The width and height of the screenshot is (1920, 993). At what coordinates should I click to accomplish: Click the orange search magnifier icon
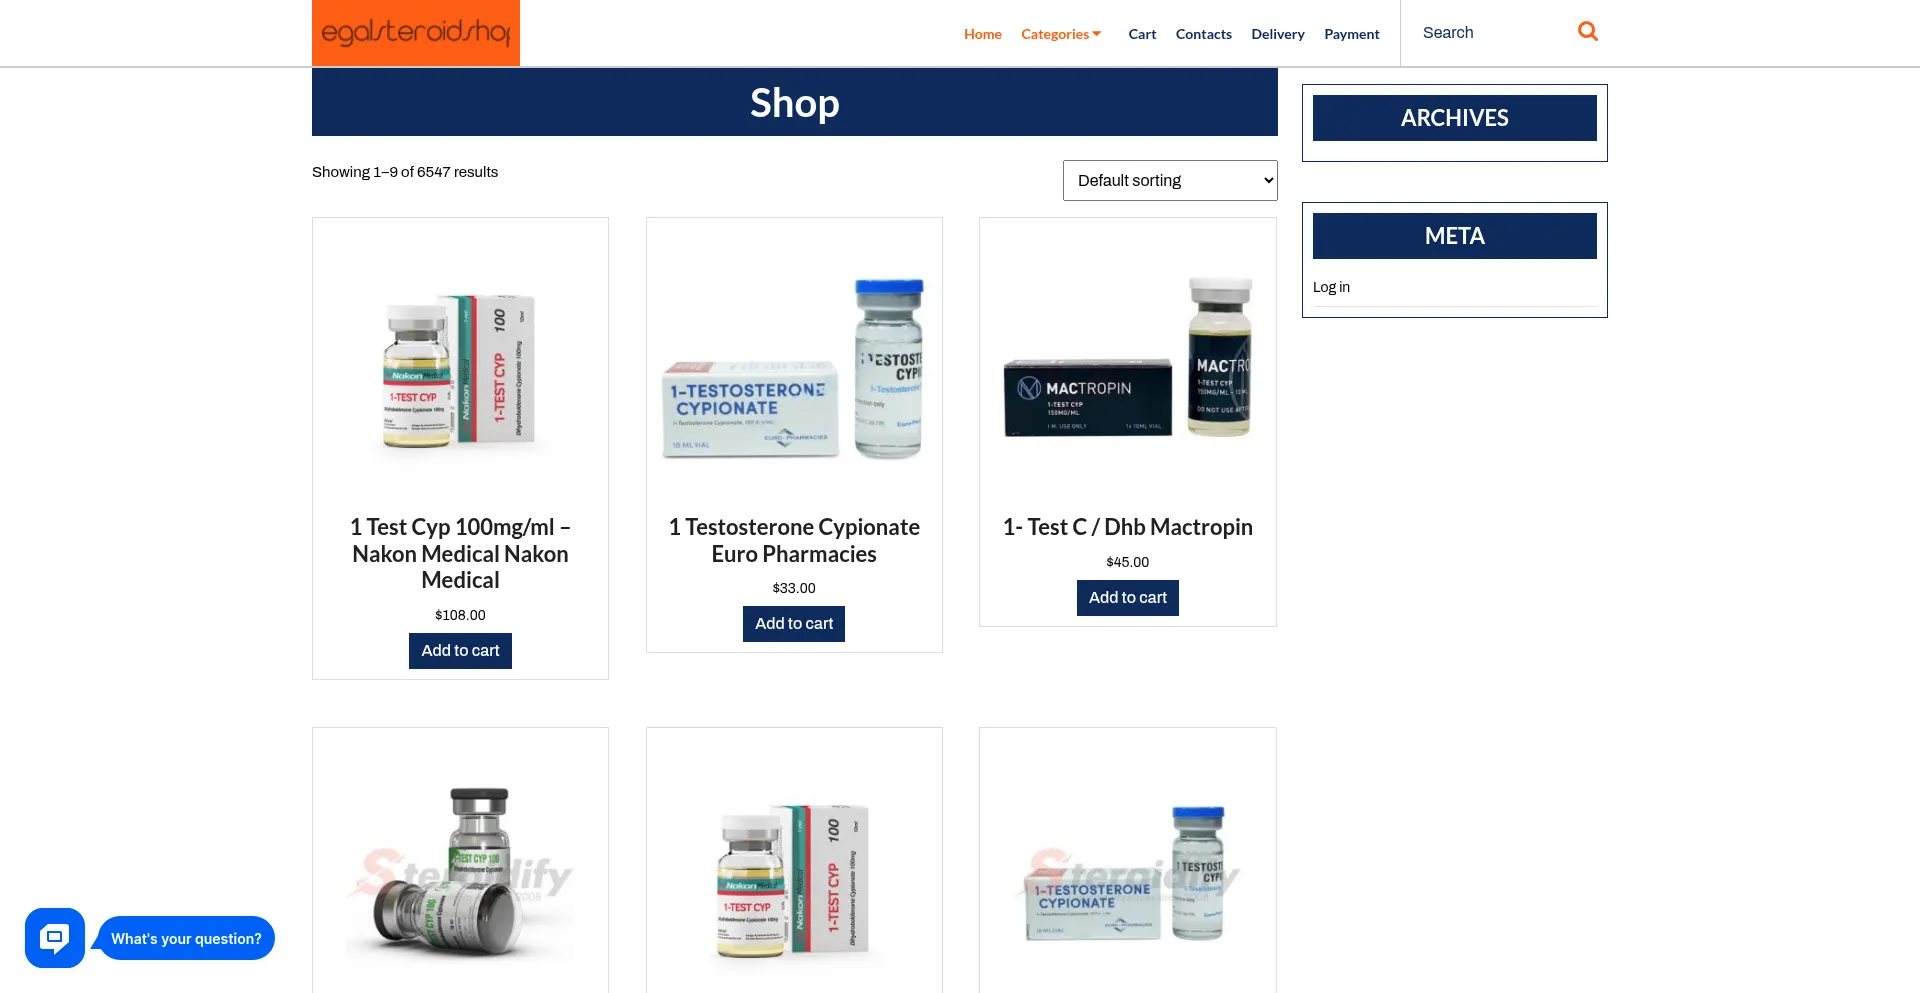tap(1587, 32)
